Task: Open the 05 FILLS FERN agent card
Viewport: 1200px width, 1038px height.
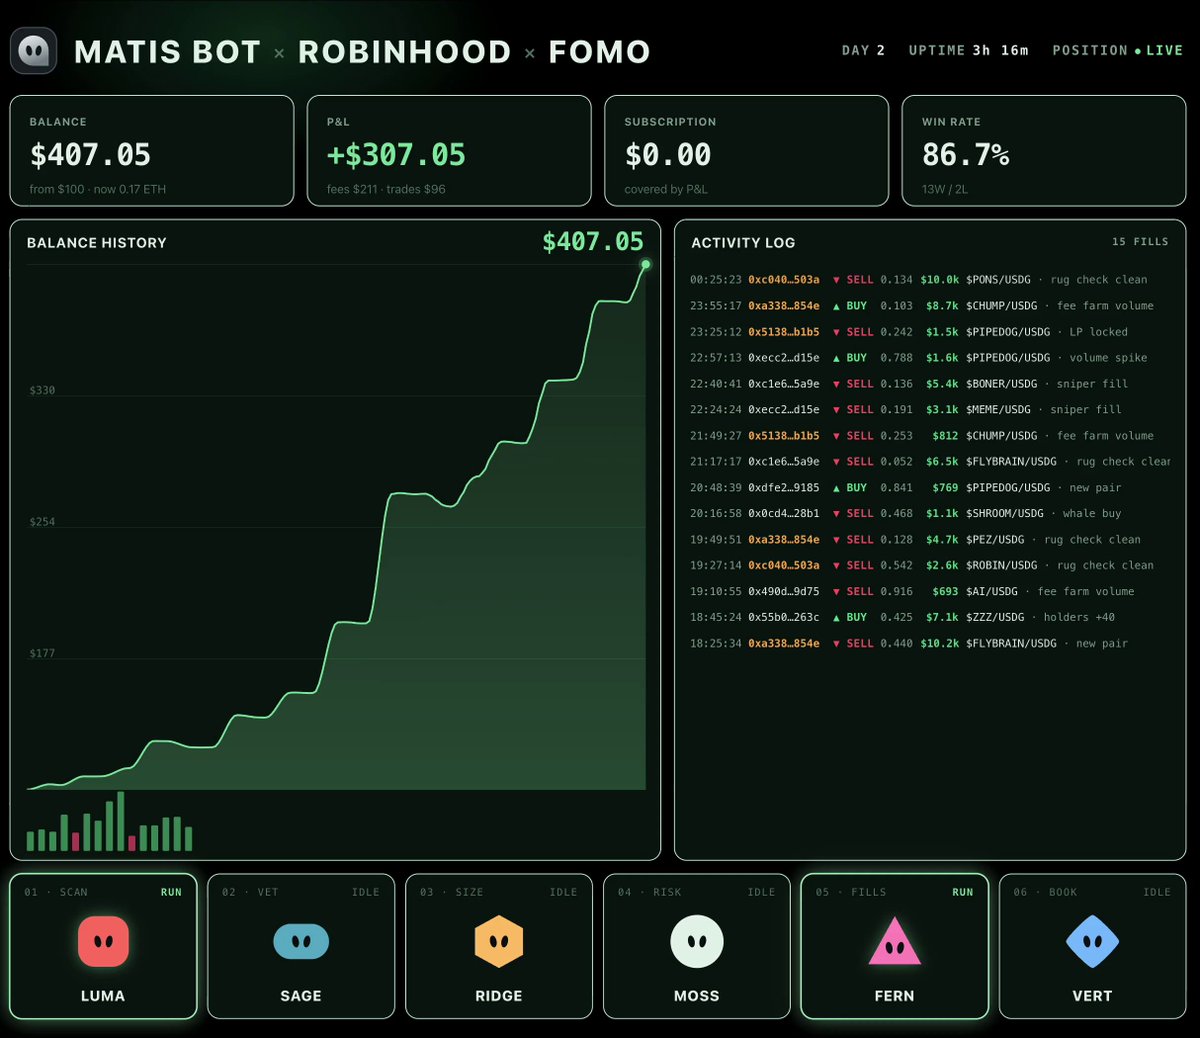Action: 894,946
